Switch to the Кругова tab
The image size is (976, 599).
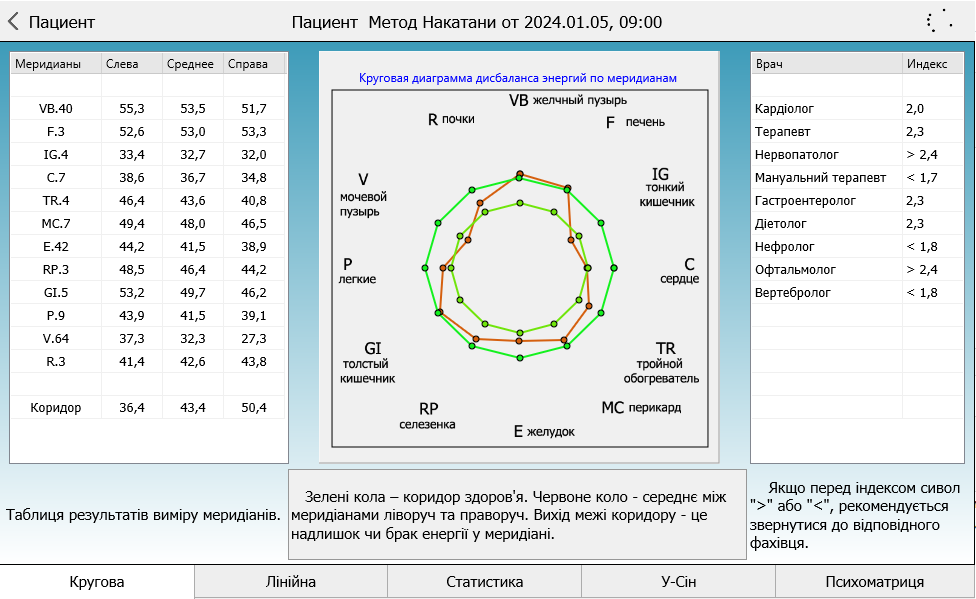(97, 582)
